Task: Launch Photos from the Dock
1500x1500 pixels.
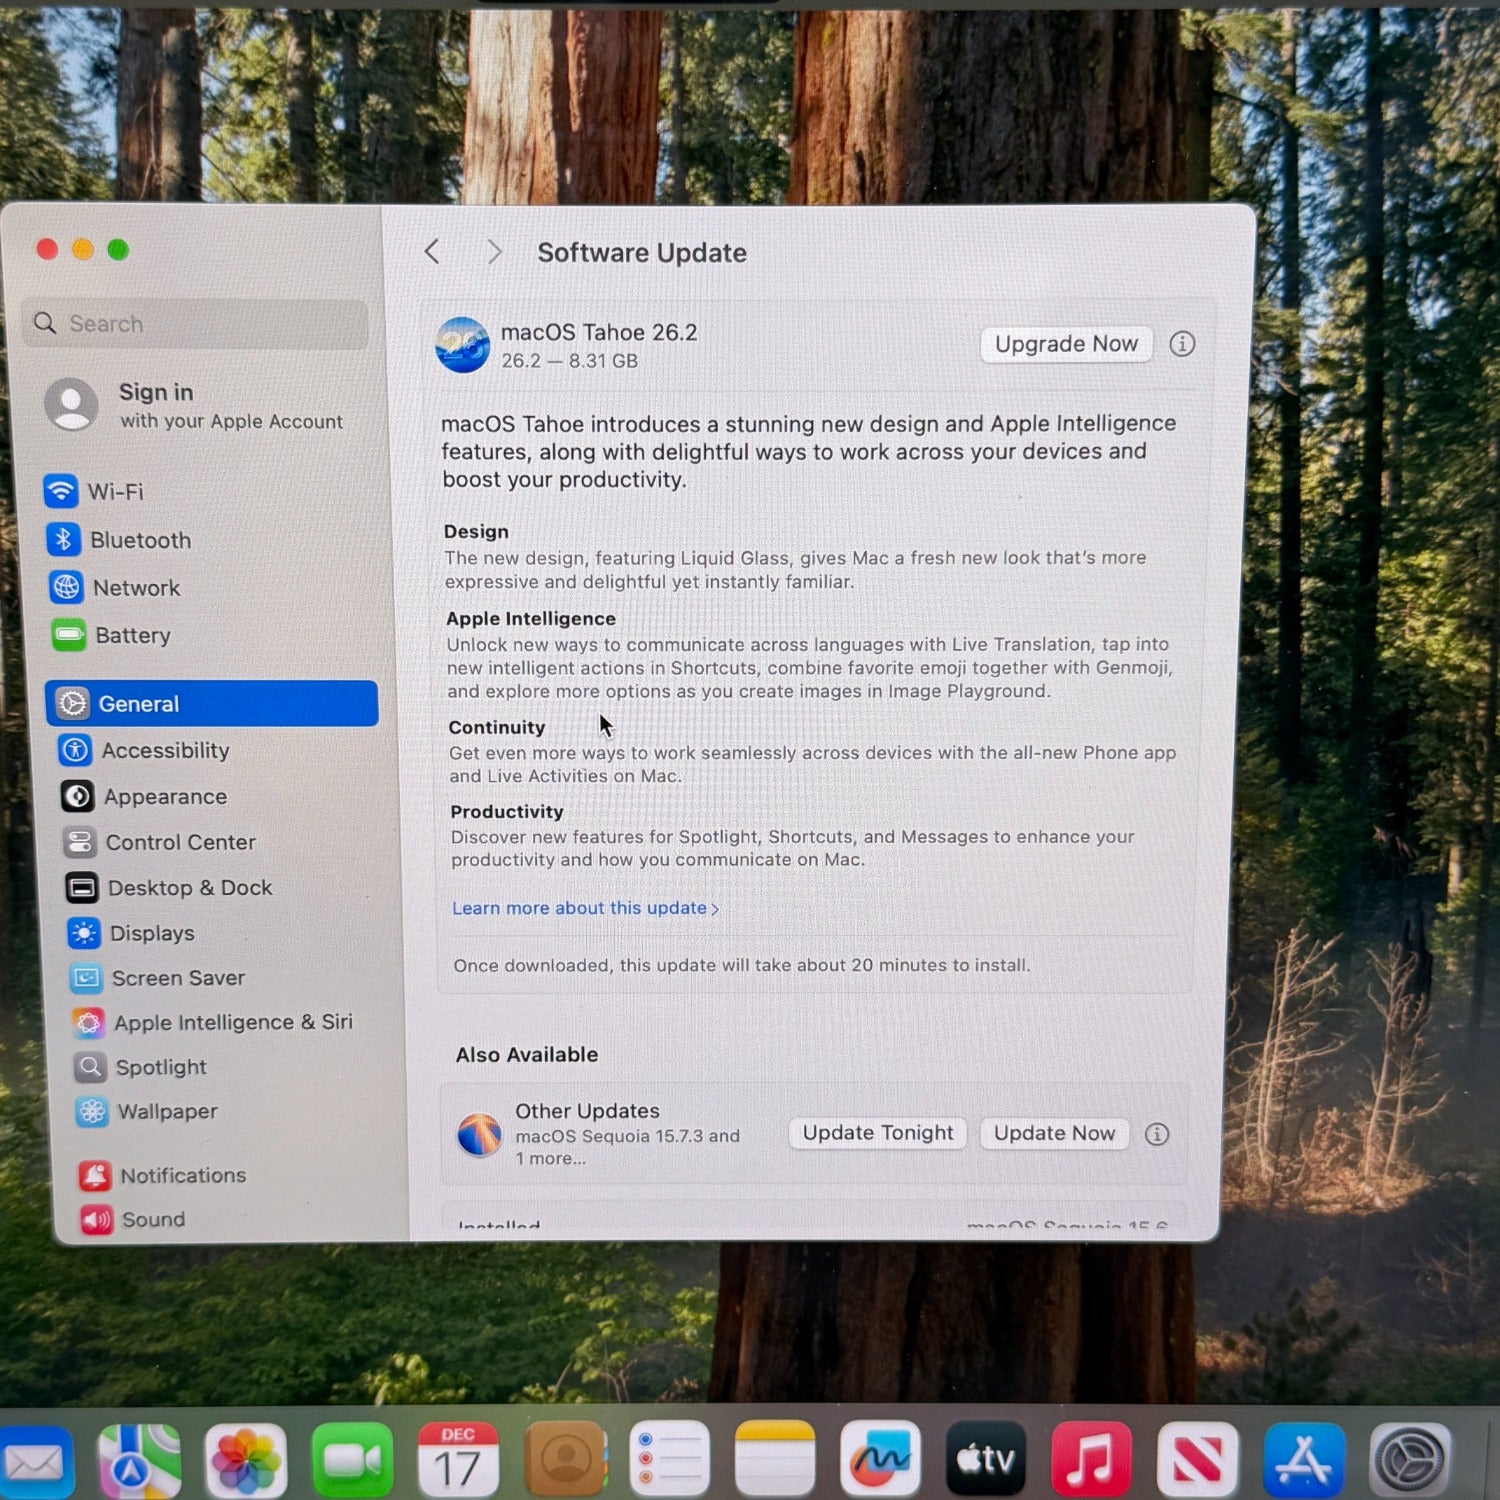Action: (x=245, y=1461)
